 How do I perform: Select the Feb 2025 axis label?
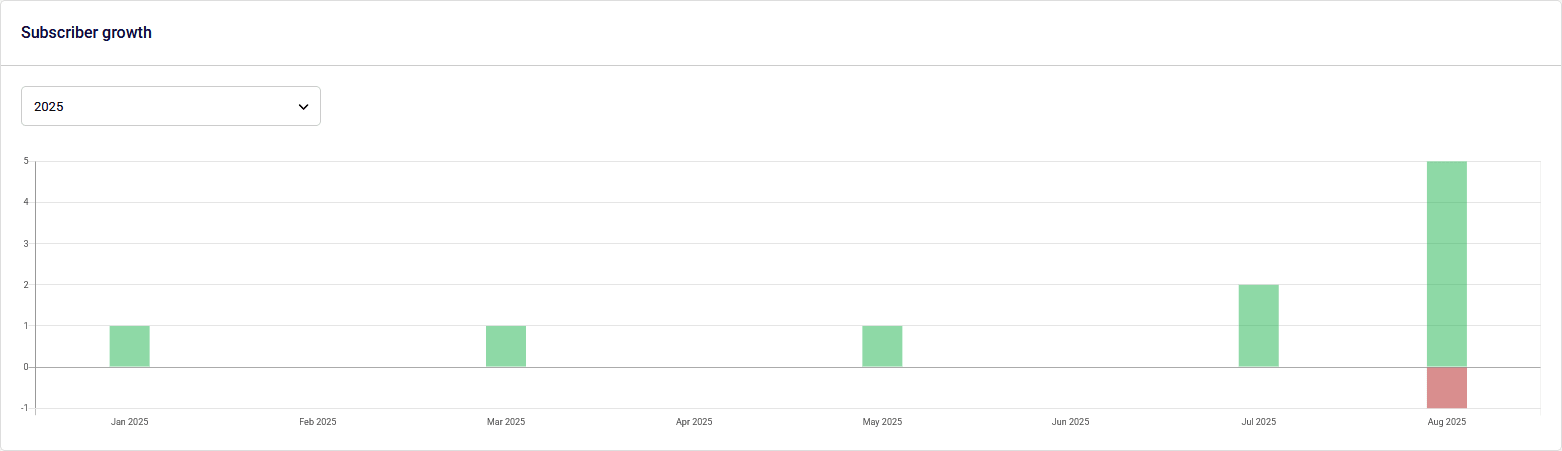318,422
